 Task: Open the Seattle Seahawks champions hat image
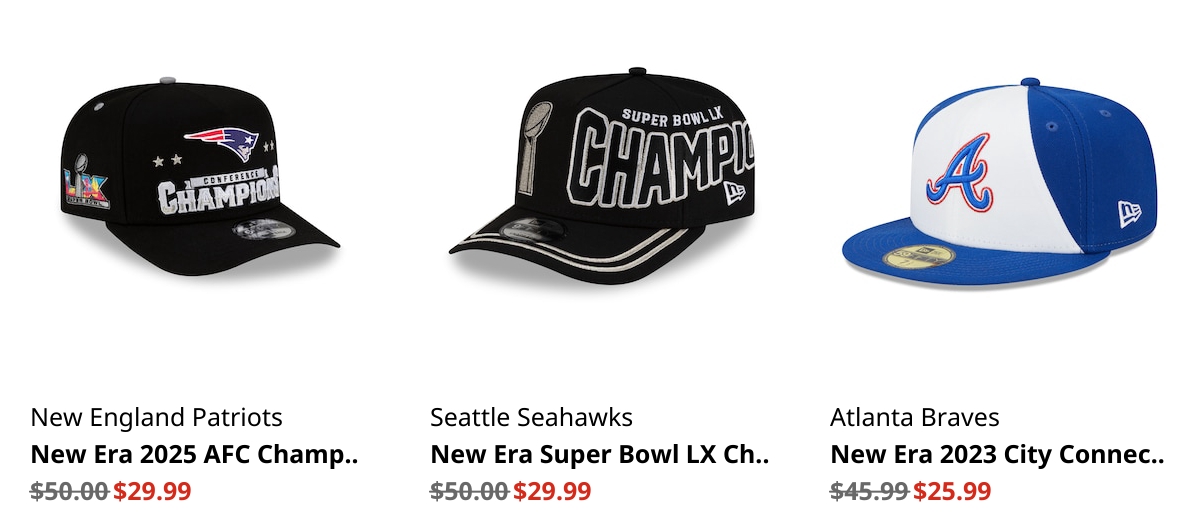point(600,180)
